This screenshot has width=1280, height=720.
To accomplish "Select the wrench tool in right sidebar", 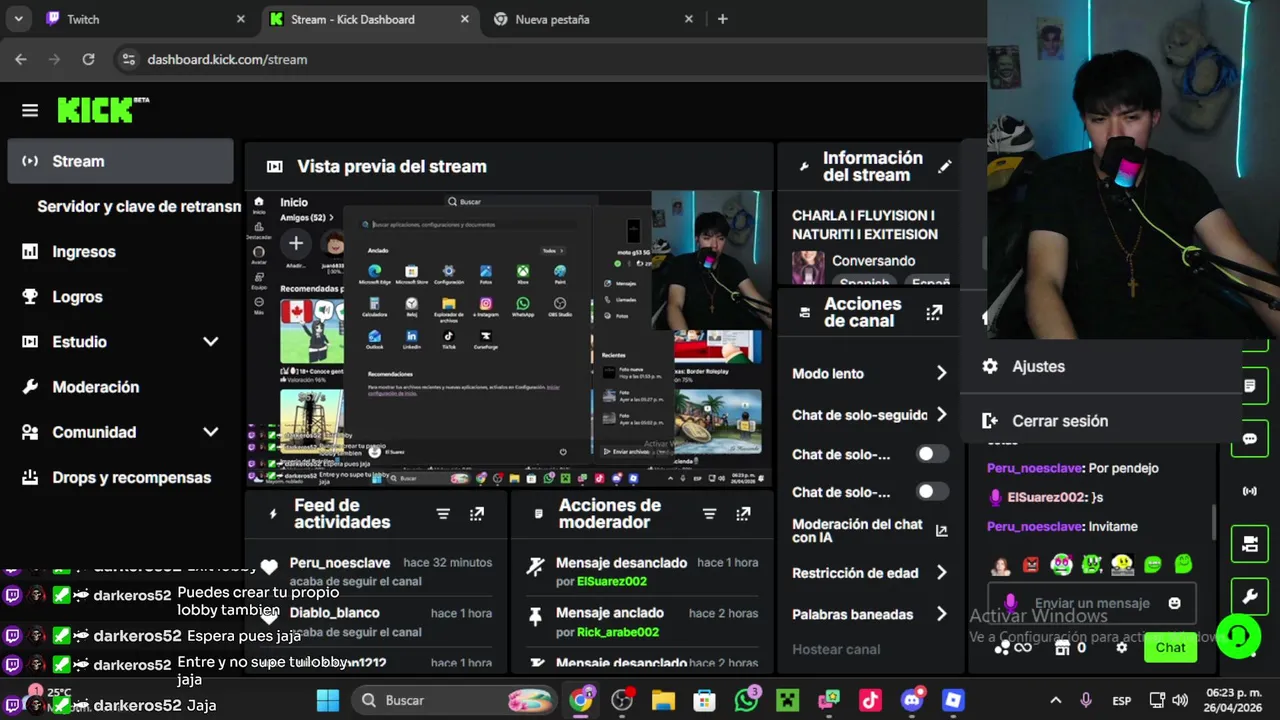I will [1249, 597].
